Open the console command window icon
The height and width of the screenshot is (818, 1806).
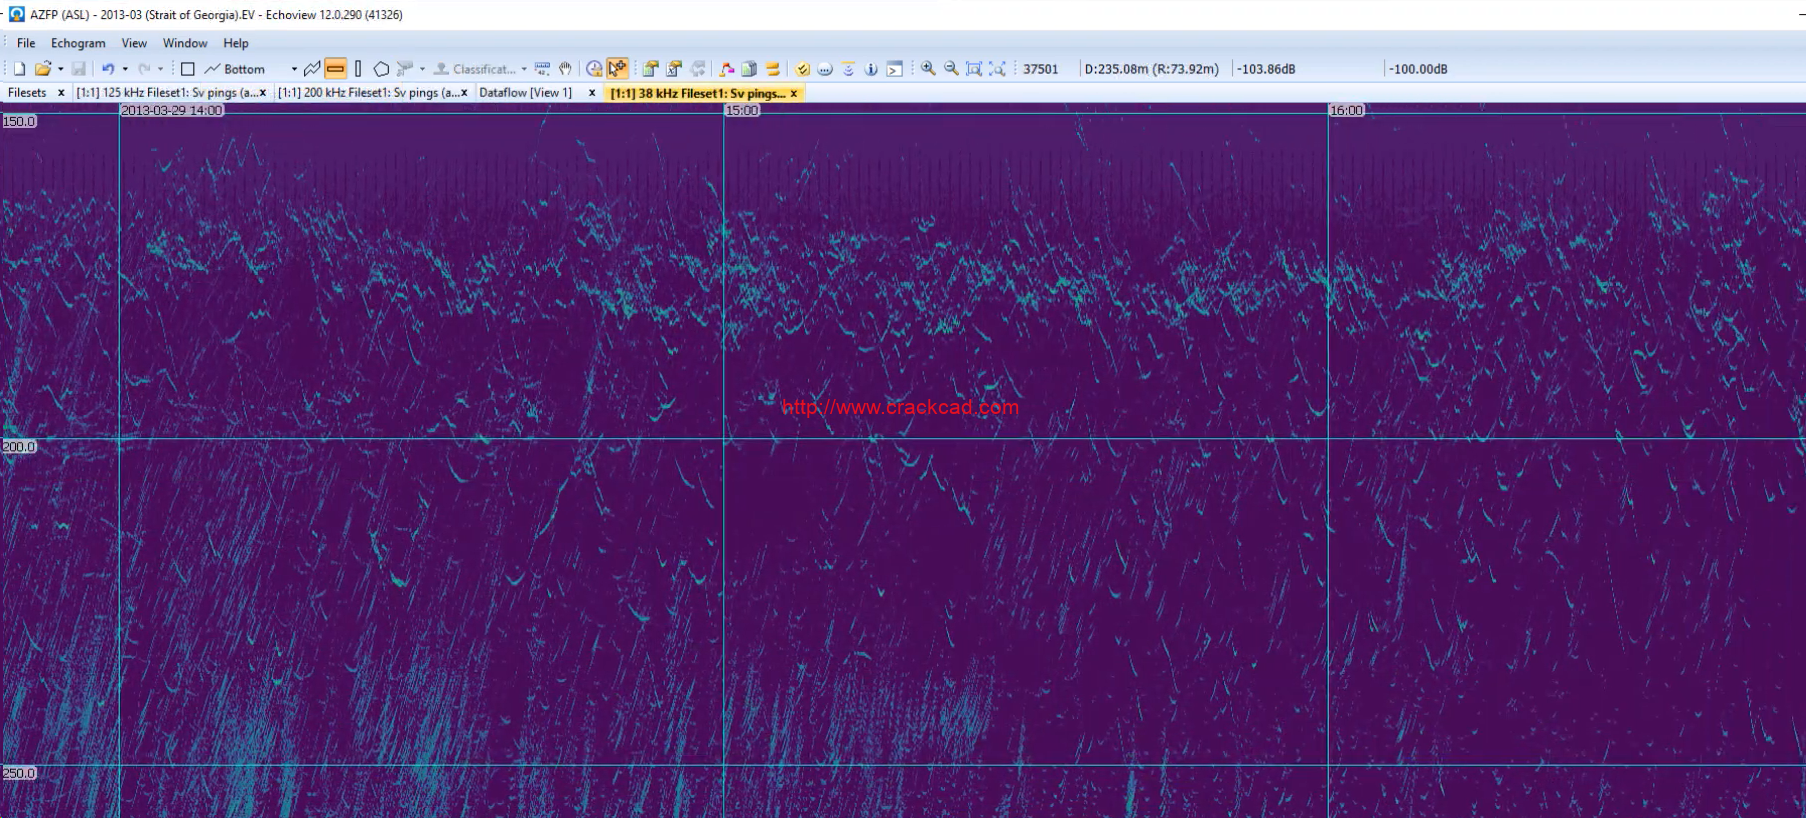pyautogui.click(x=895, y=69)
